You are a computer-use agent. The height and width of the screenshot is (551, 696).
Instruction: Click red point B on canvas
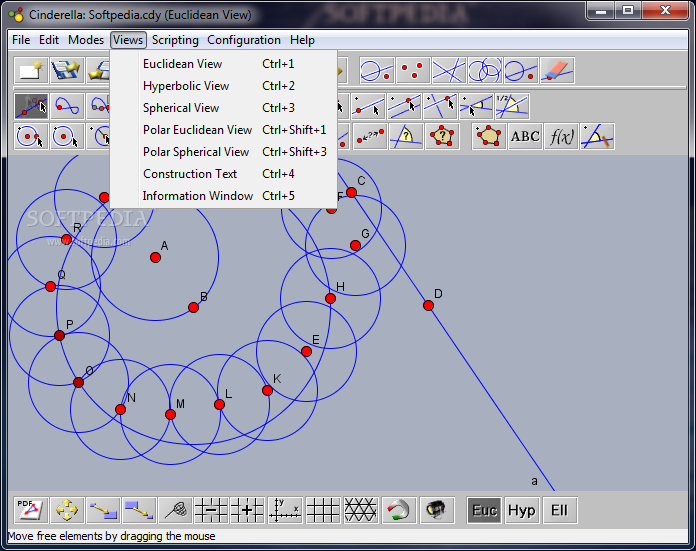194,308
